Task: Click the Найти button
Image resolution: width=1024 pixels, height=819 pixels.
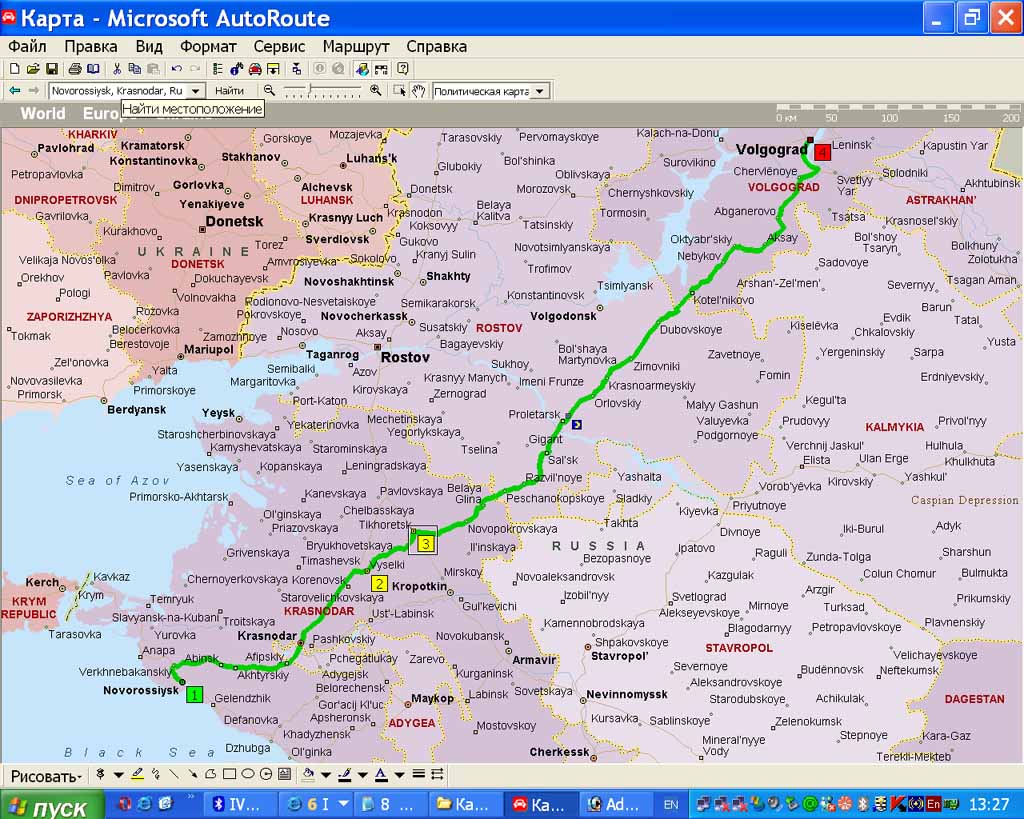Action: click(229, 91)
